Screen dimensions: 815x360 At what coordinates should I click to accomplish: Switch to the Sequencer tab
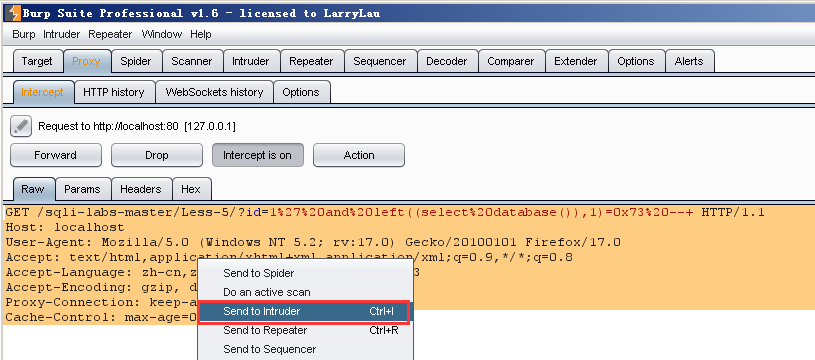(379, 61)
